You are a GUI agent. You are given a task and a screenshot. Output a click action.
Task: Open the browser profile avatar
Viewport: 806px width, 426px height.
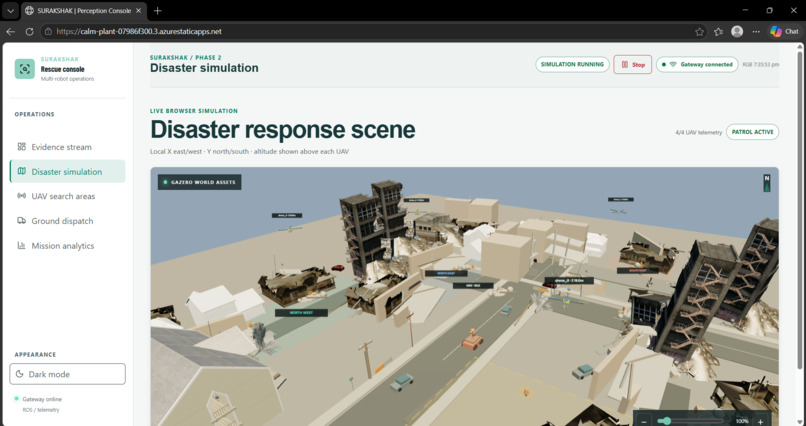[x=737, y=31]
